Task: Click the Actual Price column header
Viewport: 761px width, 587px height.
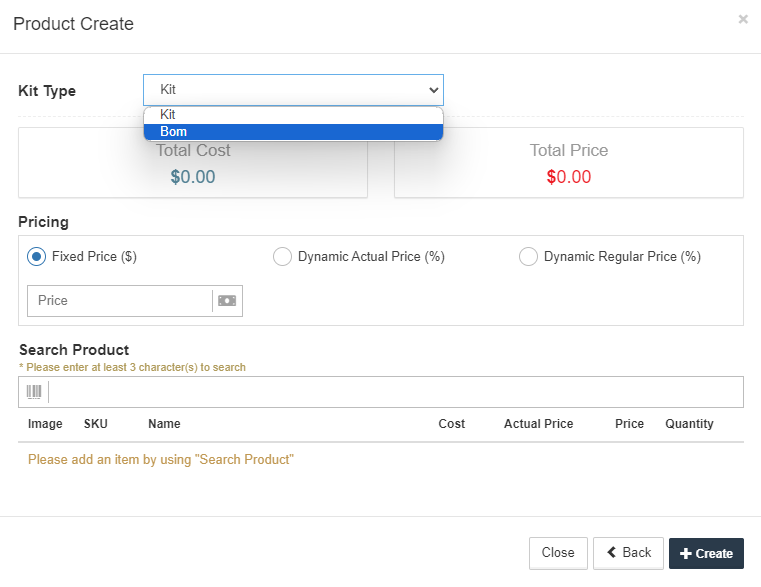Action: pyautogui.click(x=538, y=424)
